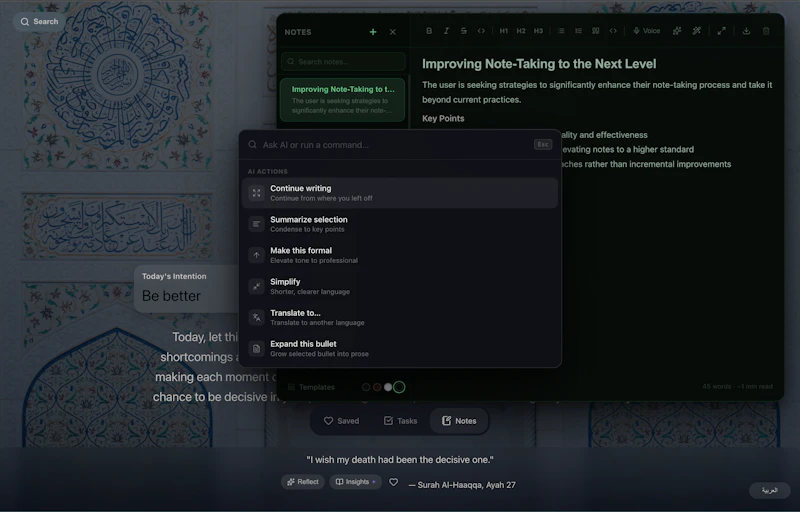The height and width of the screenshot is (512, 800).
Task: Open Insights for the verse
Action: point(355,482)
